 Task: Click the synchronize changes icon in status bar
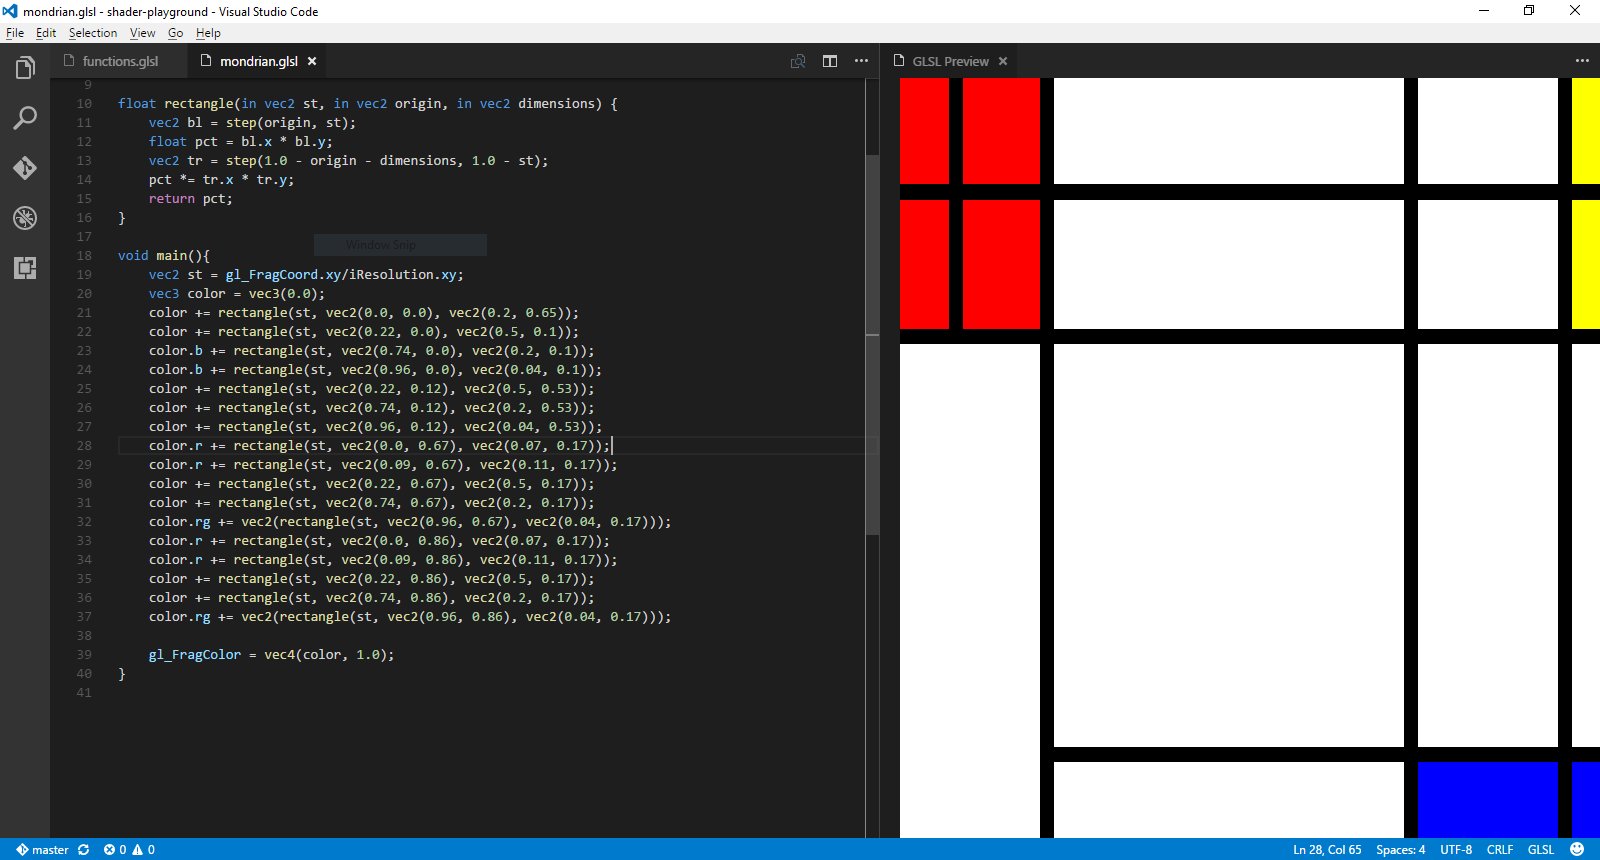coord(84,850)
